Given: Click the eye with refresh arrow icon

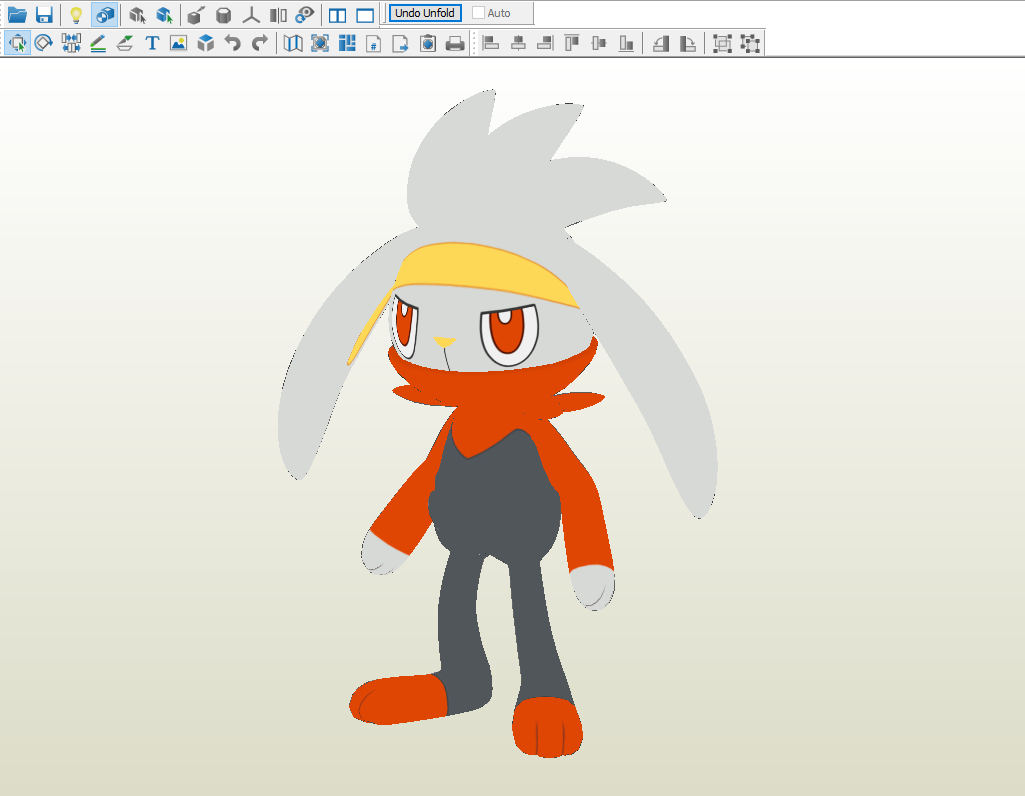Looking at the screenshot, I should 305,14.
